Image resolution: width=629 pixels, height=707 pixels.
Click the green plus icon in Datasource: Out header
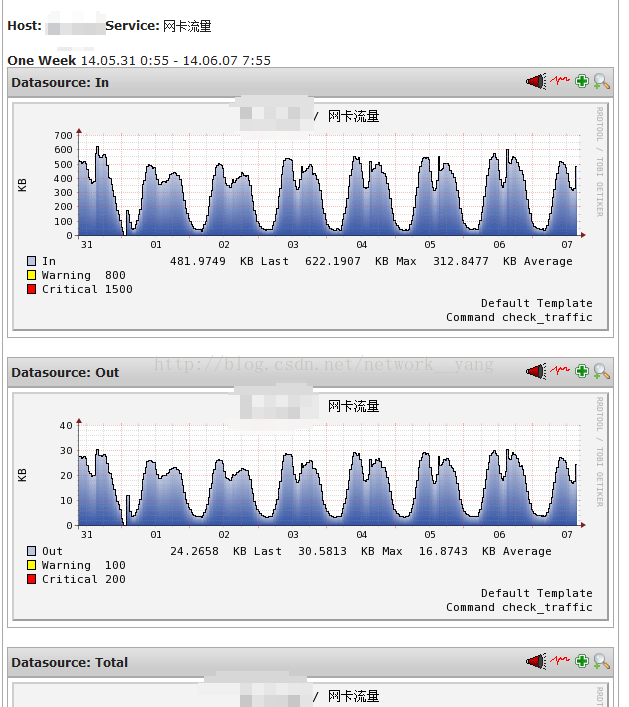coord(582,371)
